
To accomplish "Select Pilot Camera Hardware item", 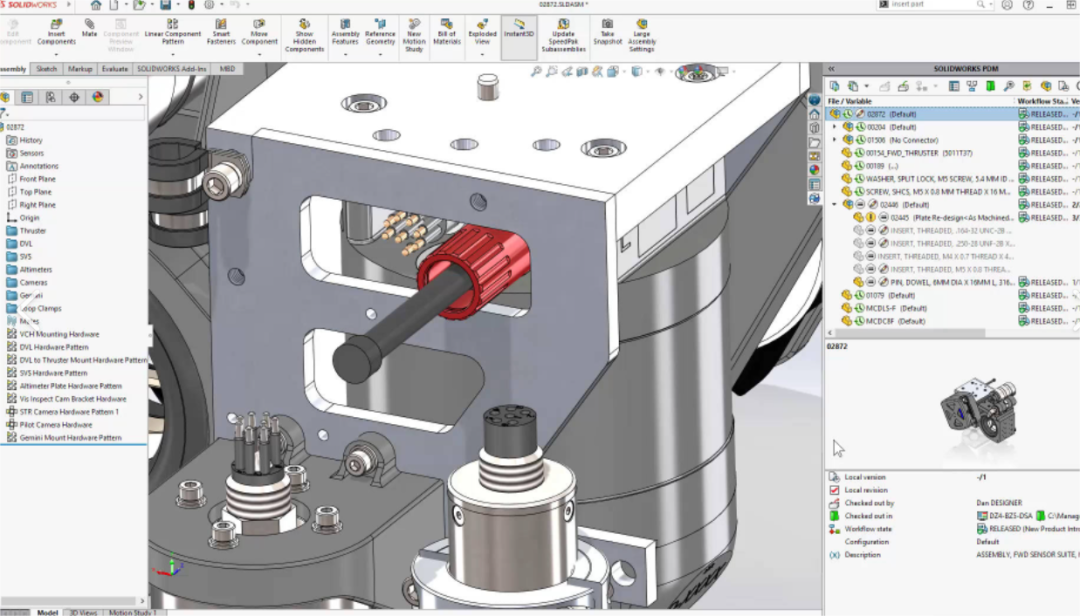I will coord(49,424).
